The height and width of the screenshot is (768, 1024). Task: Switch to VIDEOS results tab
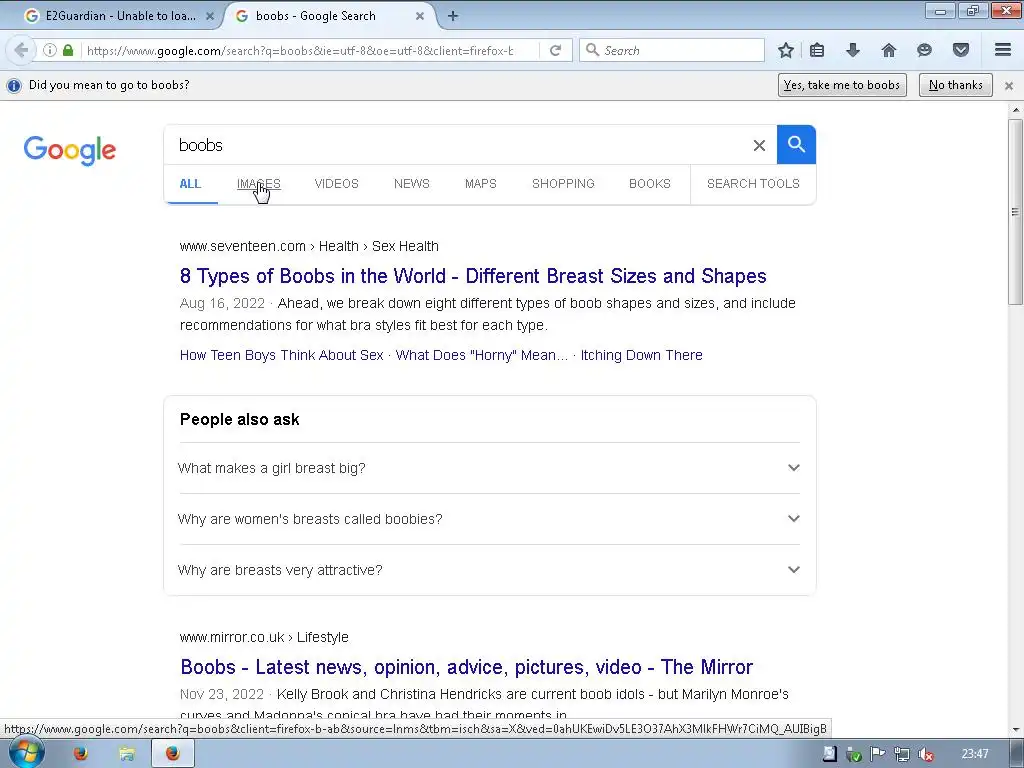coord(336,184)
